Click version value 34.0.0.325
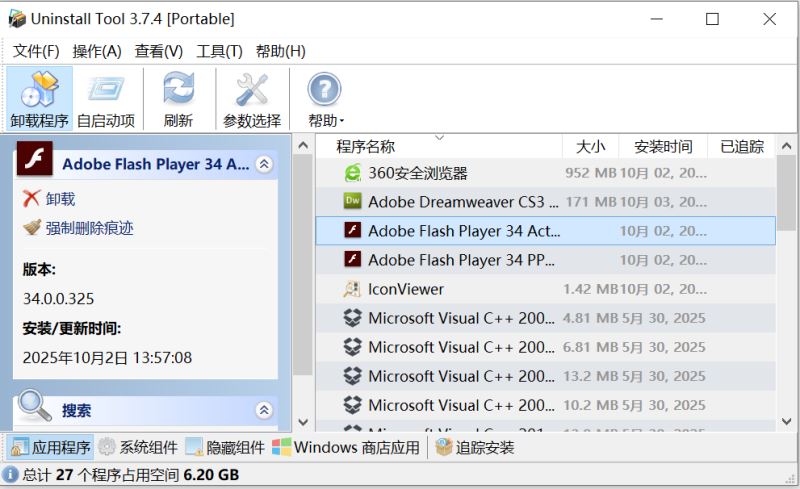 click(x=59, y=299)
